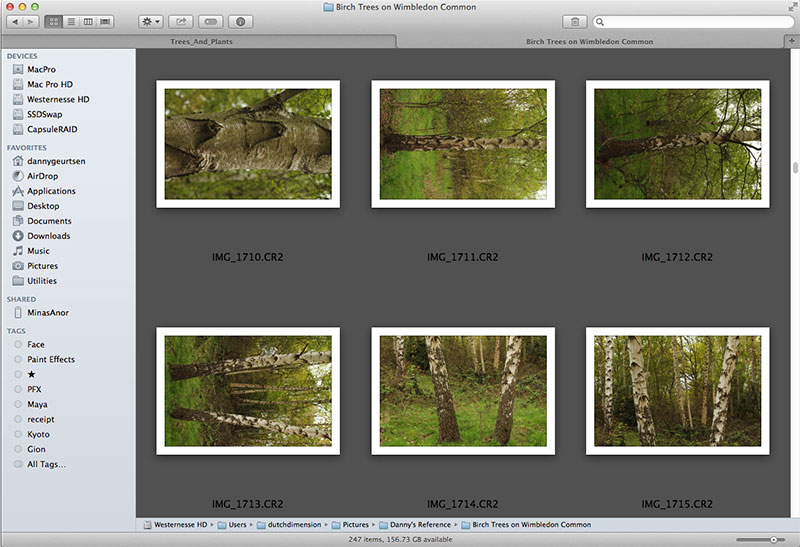800x547 pixels.
Task: Click the Delete trash toolbar button
Action: click(575, 21)
